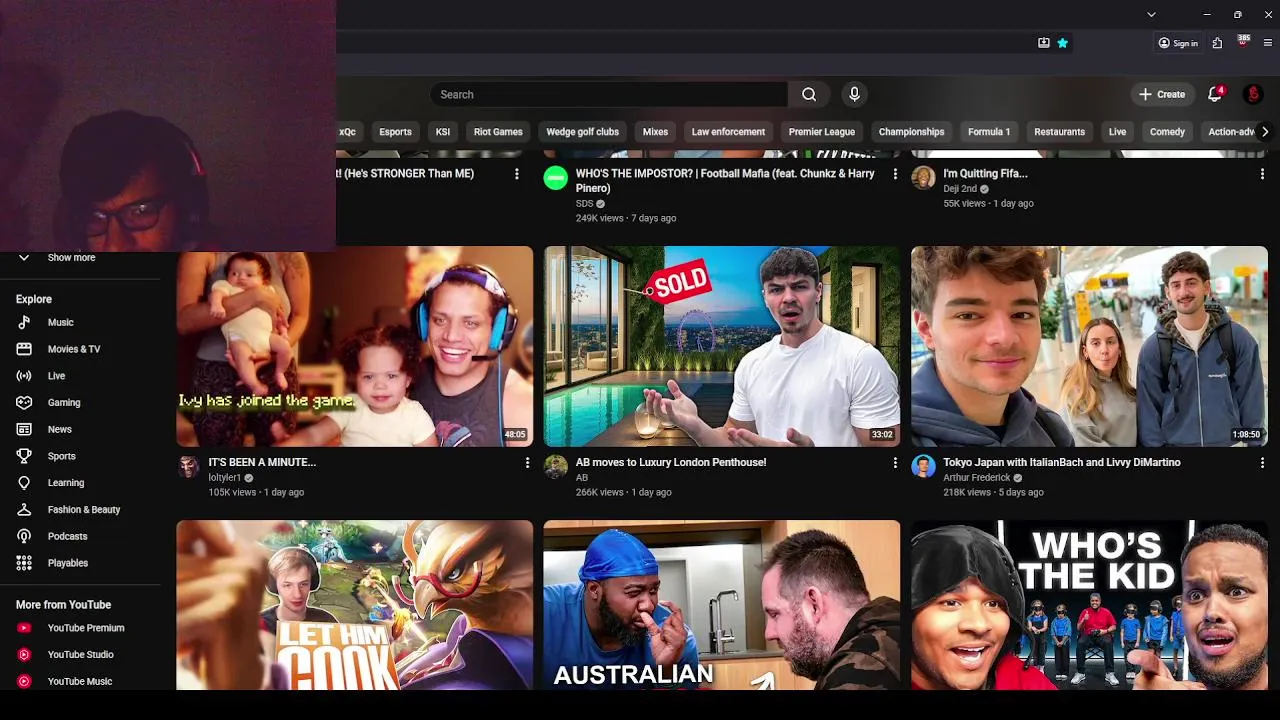1280x720 pixels.
Task: Open browser extensions puzzle icon
Action: click(1217, 43)
